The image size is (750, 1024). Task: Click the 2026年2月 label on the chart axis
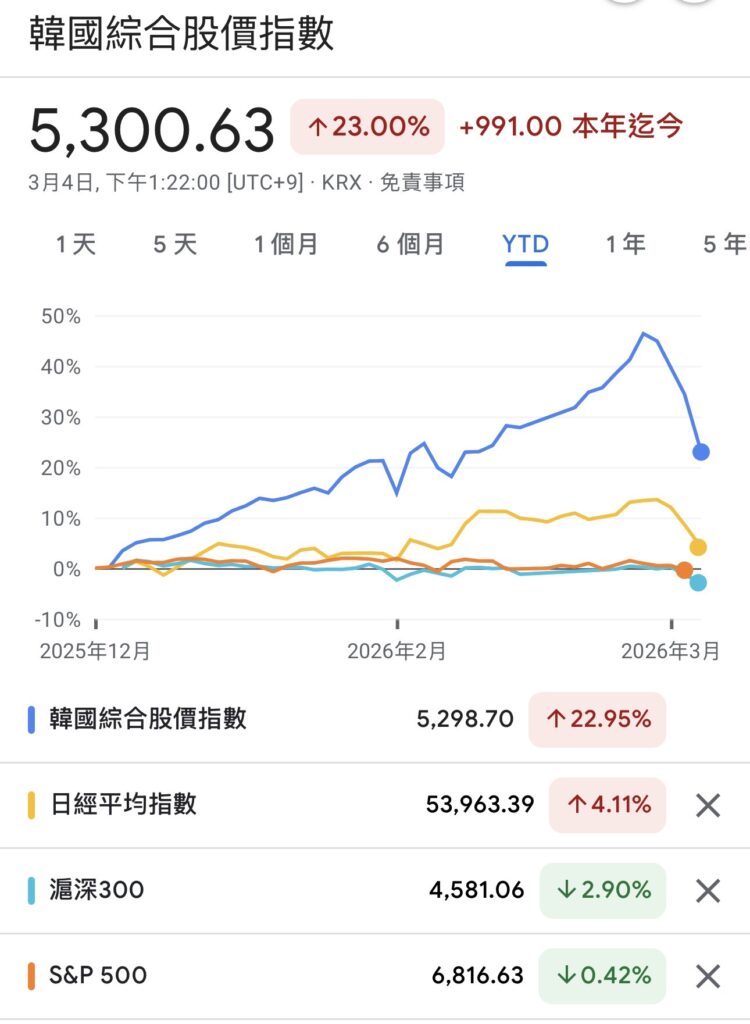point(396,651)
